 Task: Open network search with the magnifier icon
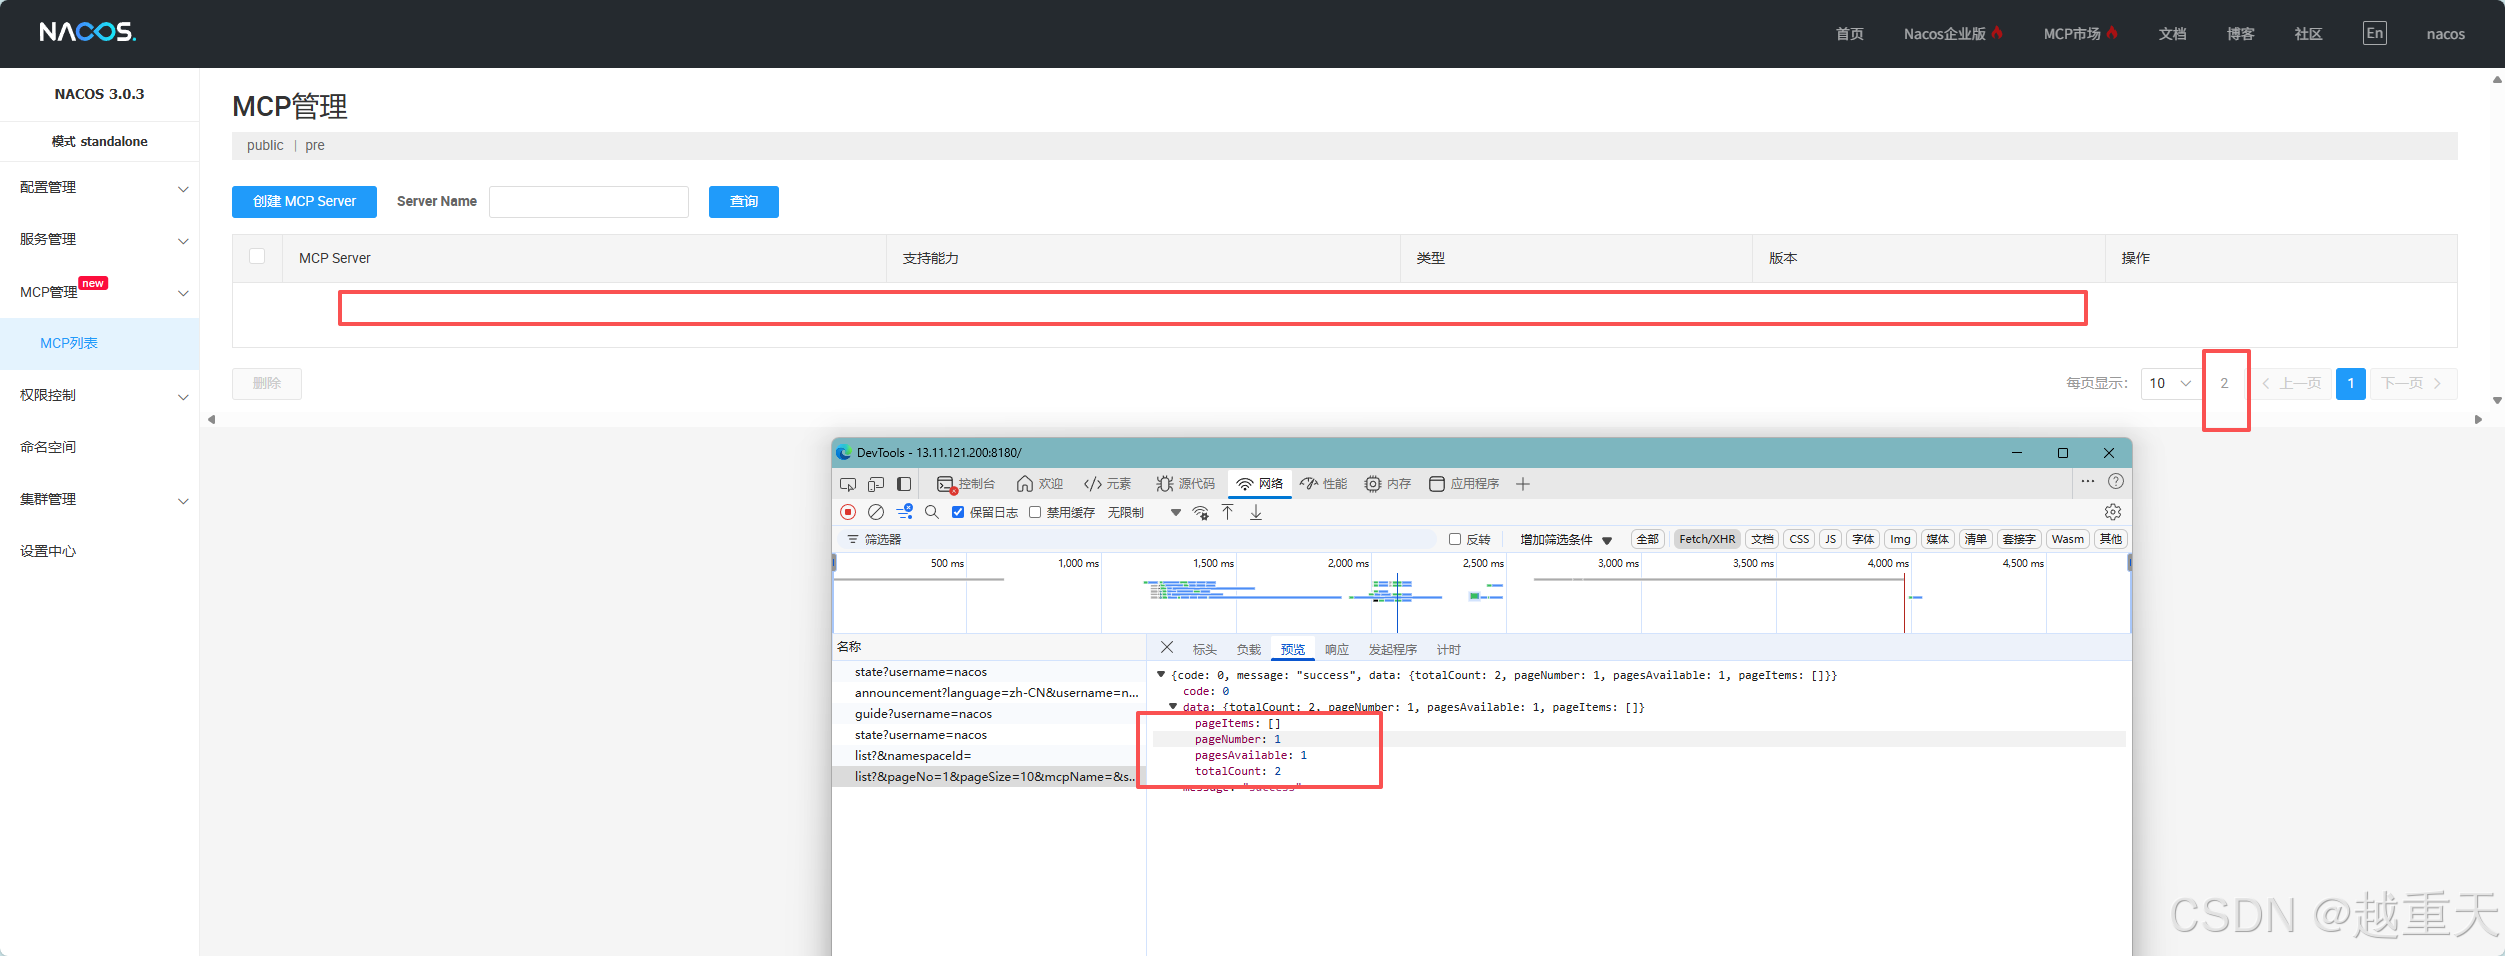tap(932, 512)
